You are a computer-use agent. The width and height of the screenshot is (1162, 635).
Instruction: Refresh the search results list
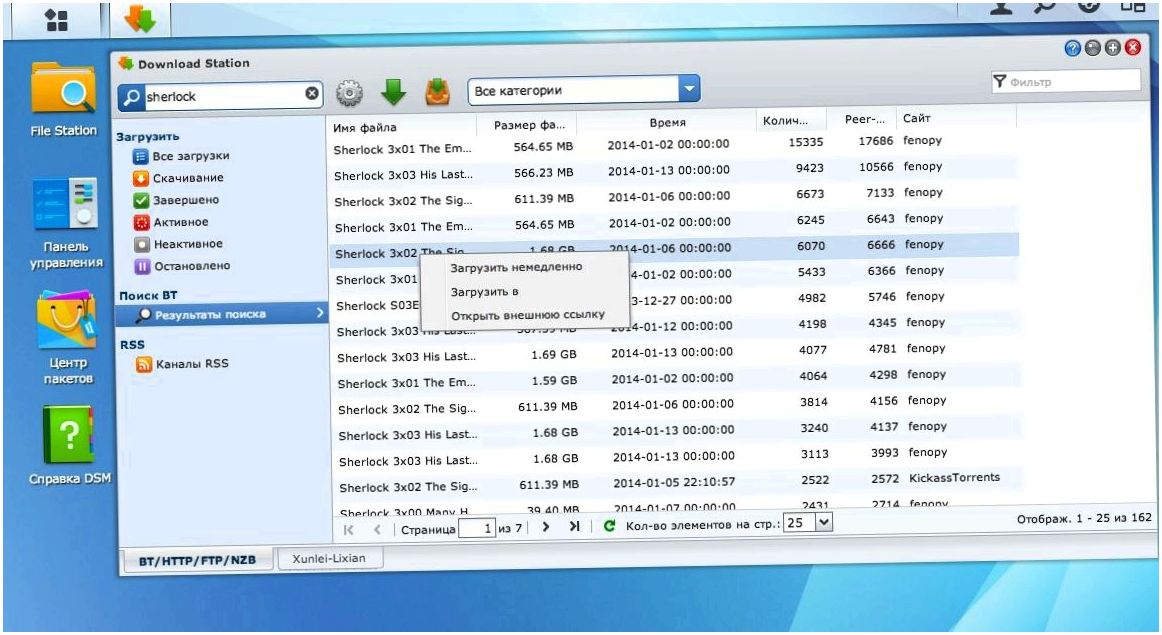[x=609, y=525]
